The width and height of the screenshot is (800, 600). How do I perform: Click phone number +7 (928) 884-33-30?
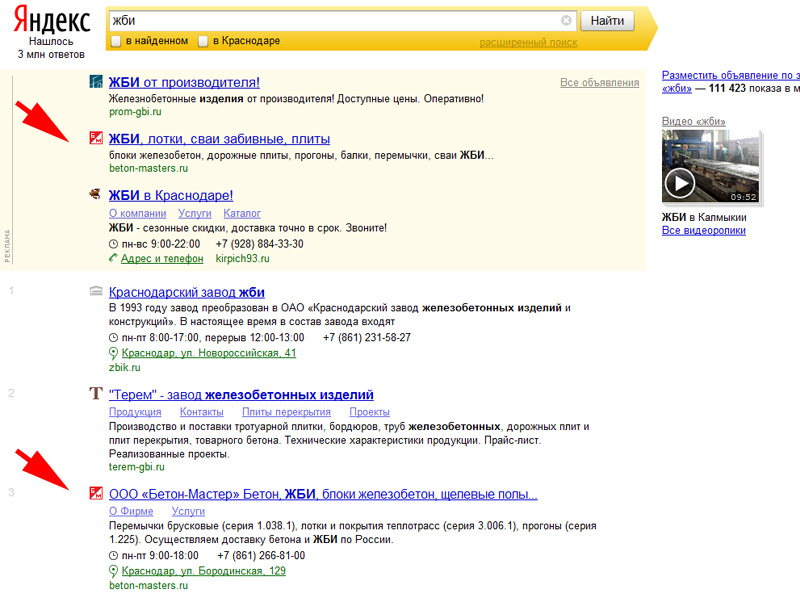click(259, 244)
